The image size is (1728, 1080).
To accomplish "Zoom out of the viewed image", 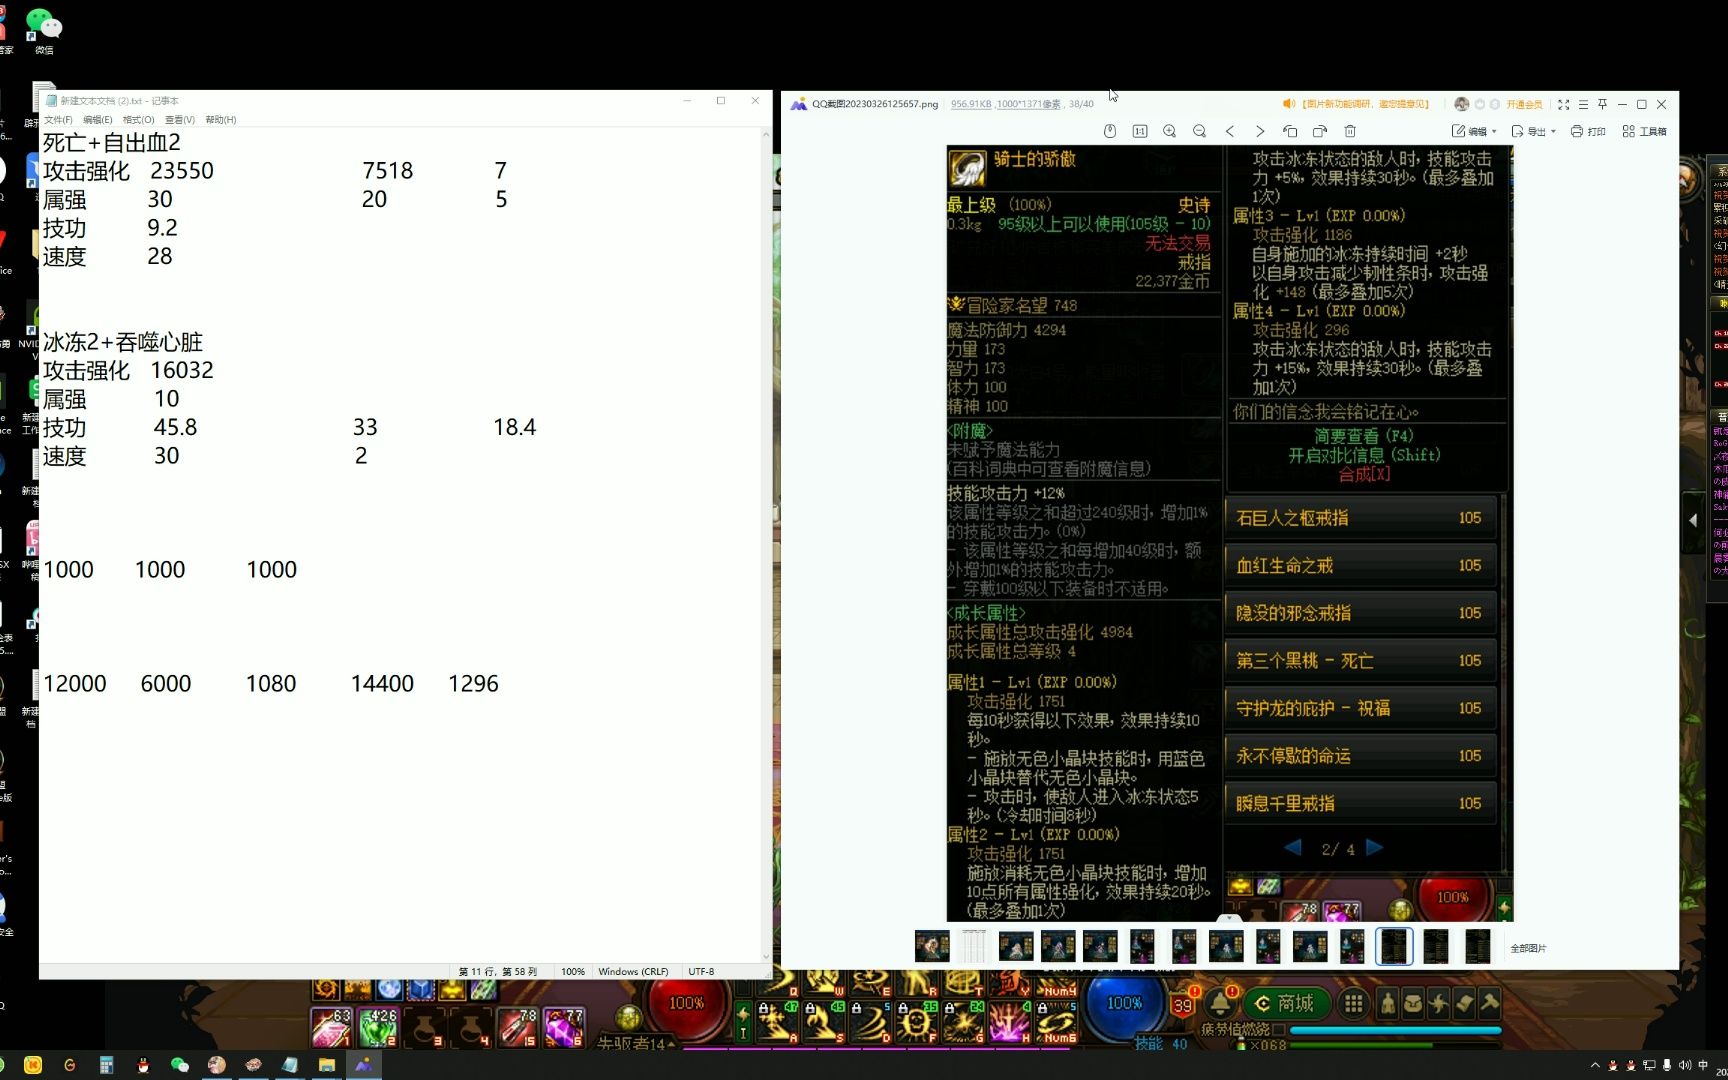I will [x=1200, y=131].
